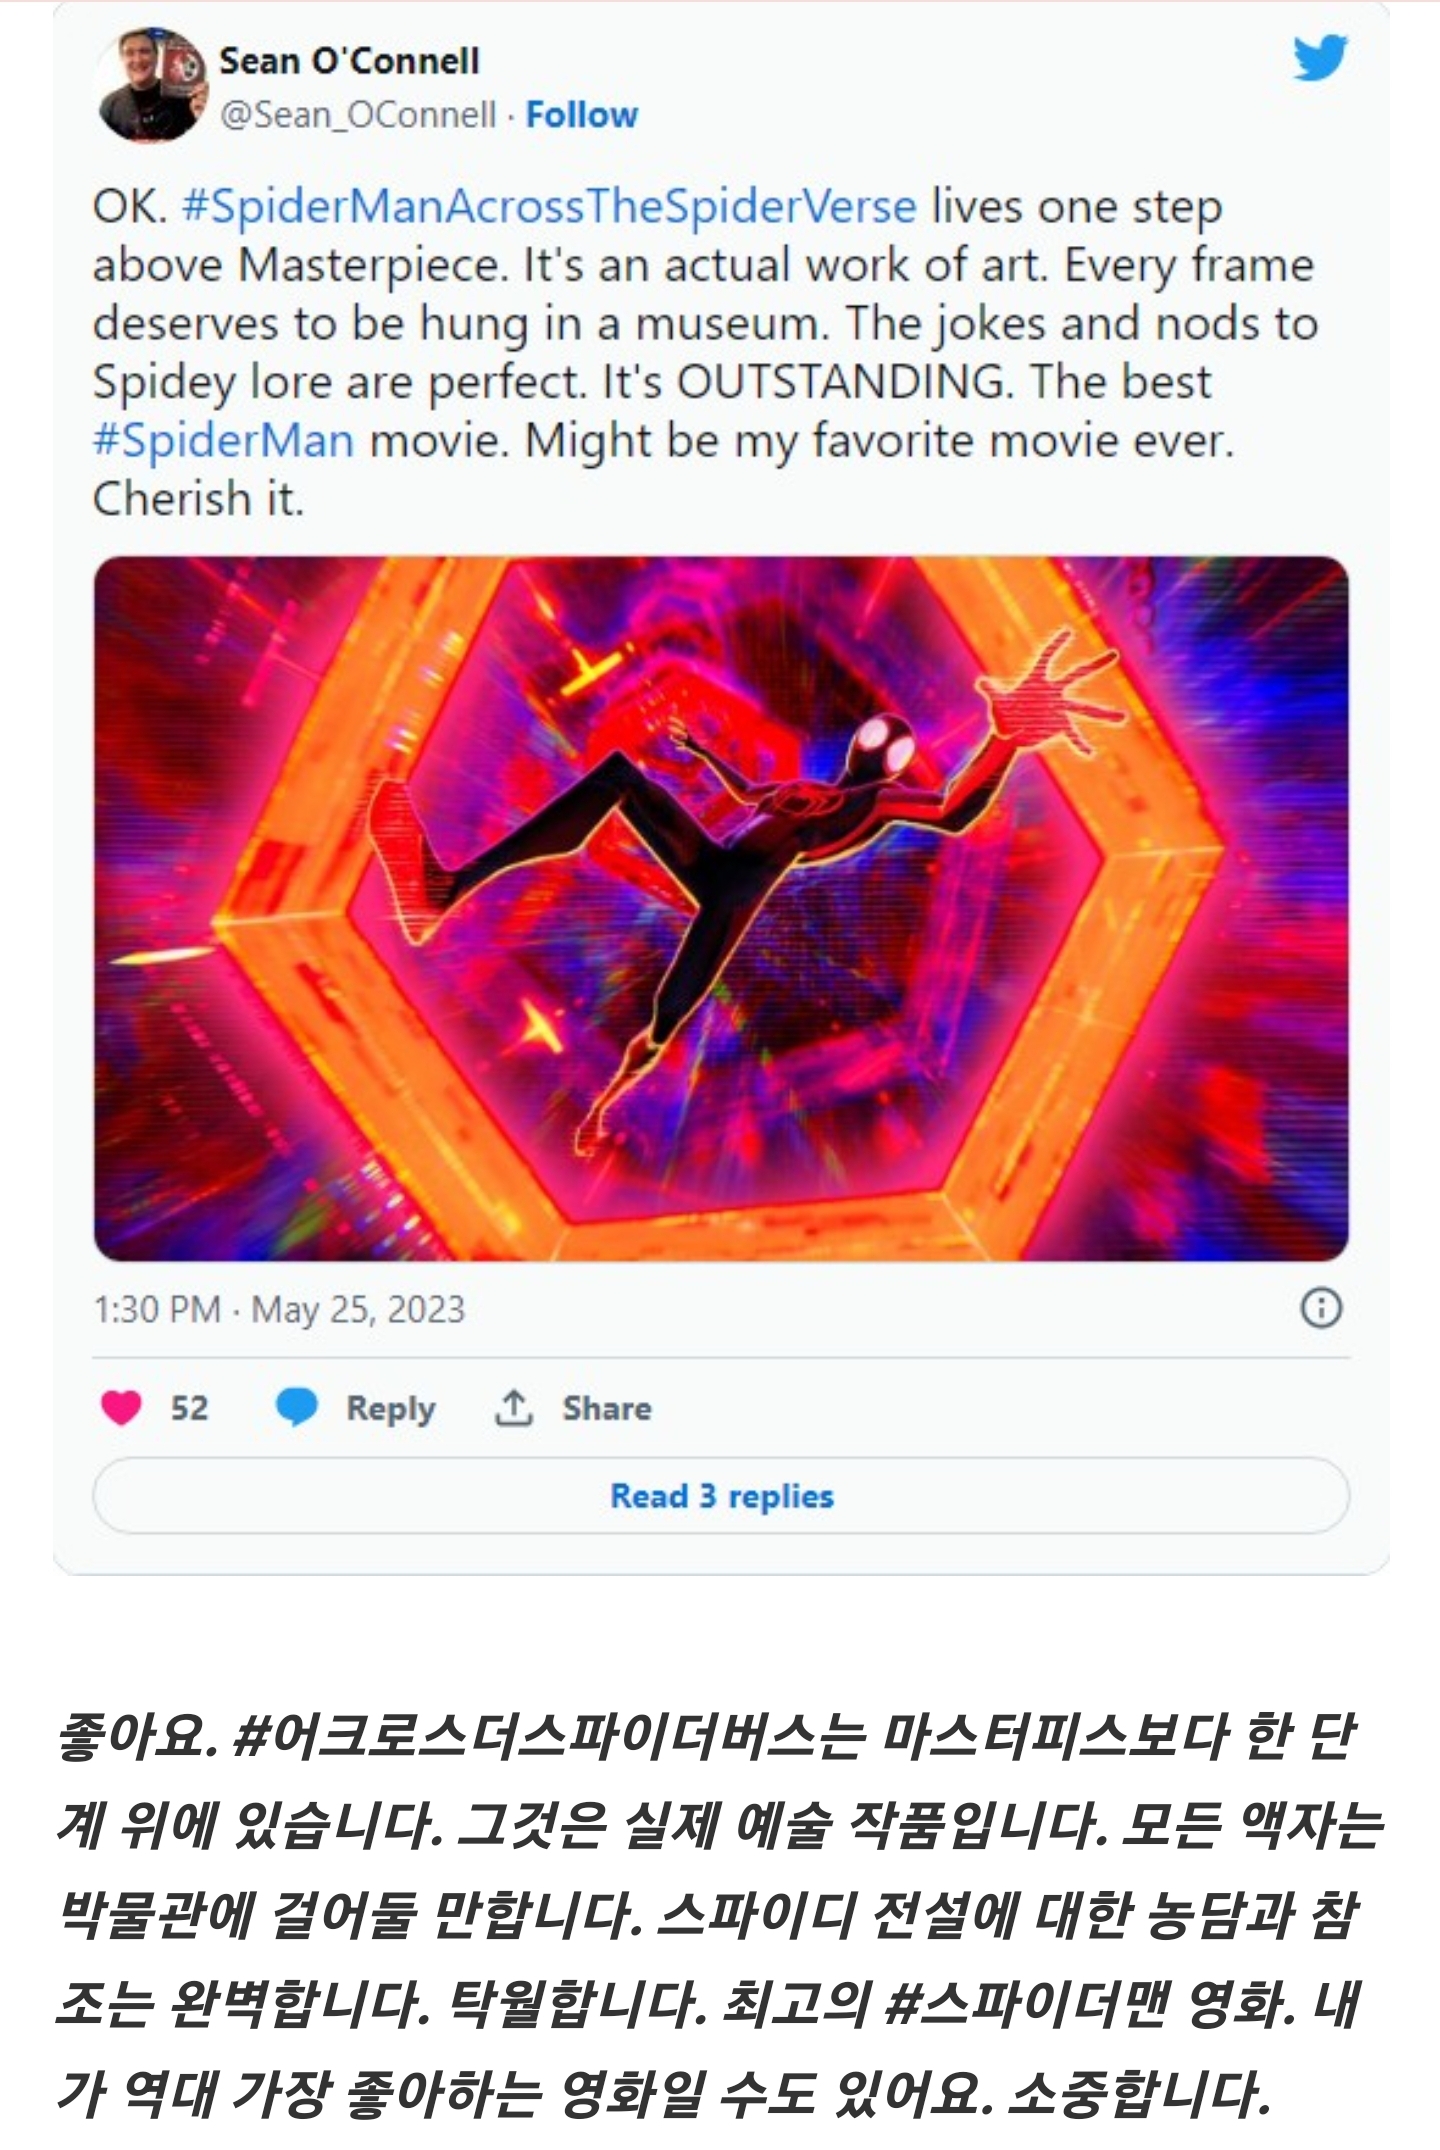
Task: Click the English tweet body text
Action: click(x=705, y=352)
